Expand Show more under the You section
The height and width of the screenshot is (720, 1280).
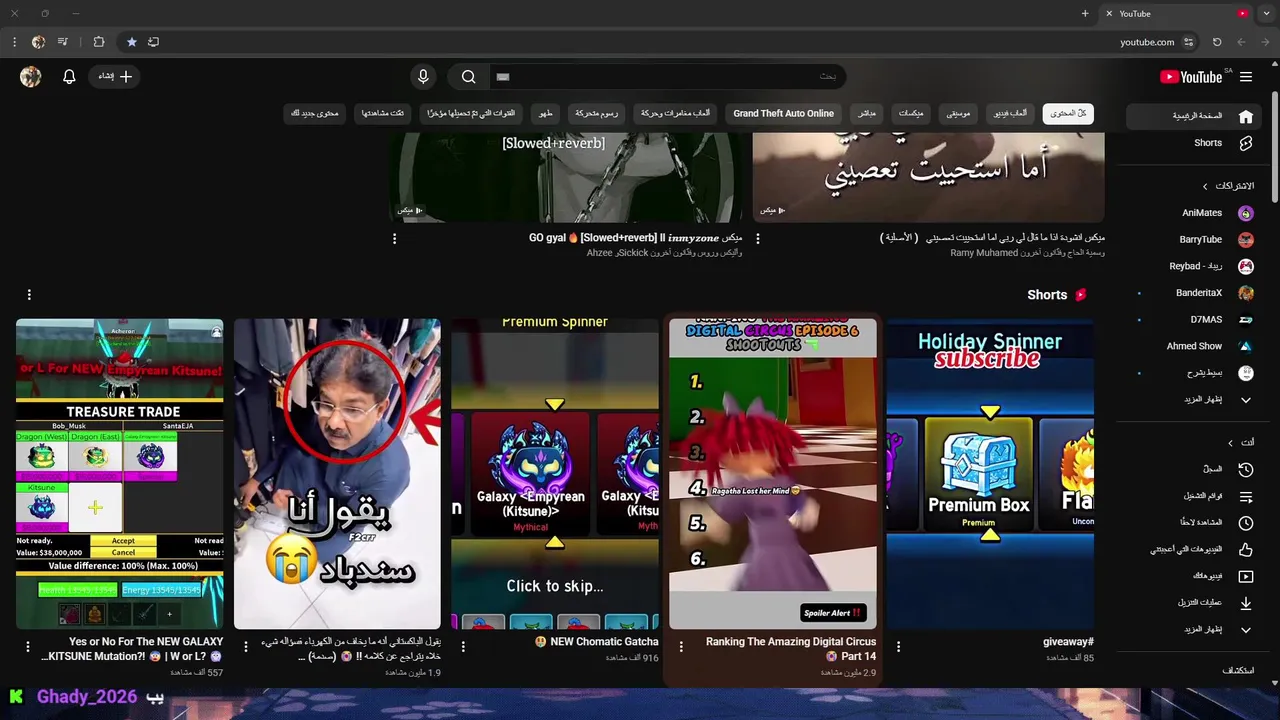pos(1195,630)
